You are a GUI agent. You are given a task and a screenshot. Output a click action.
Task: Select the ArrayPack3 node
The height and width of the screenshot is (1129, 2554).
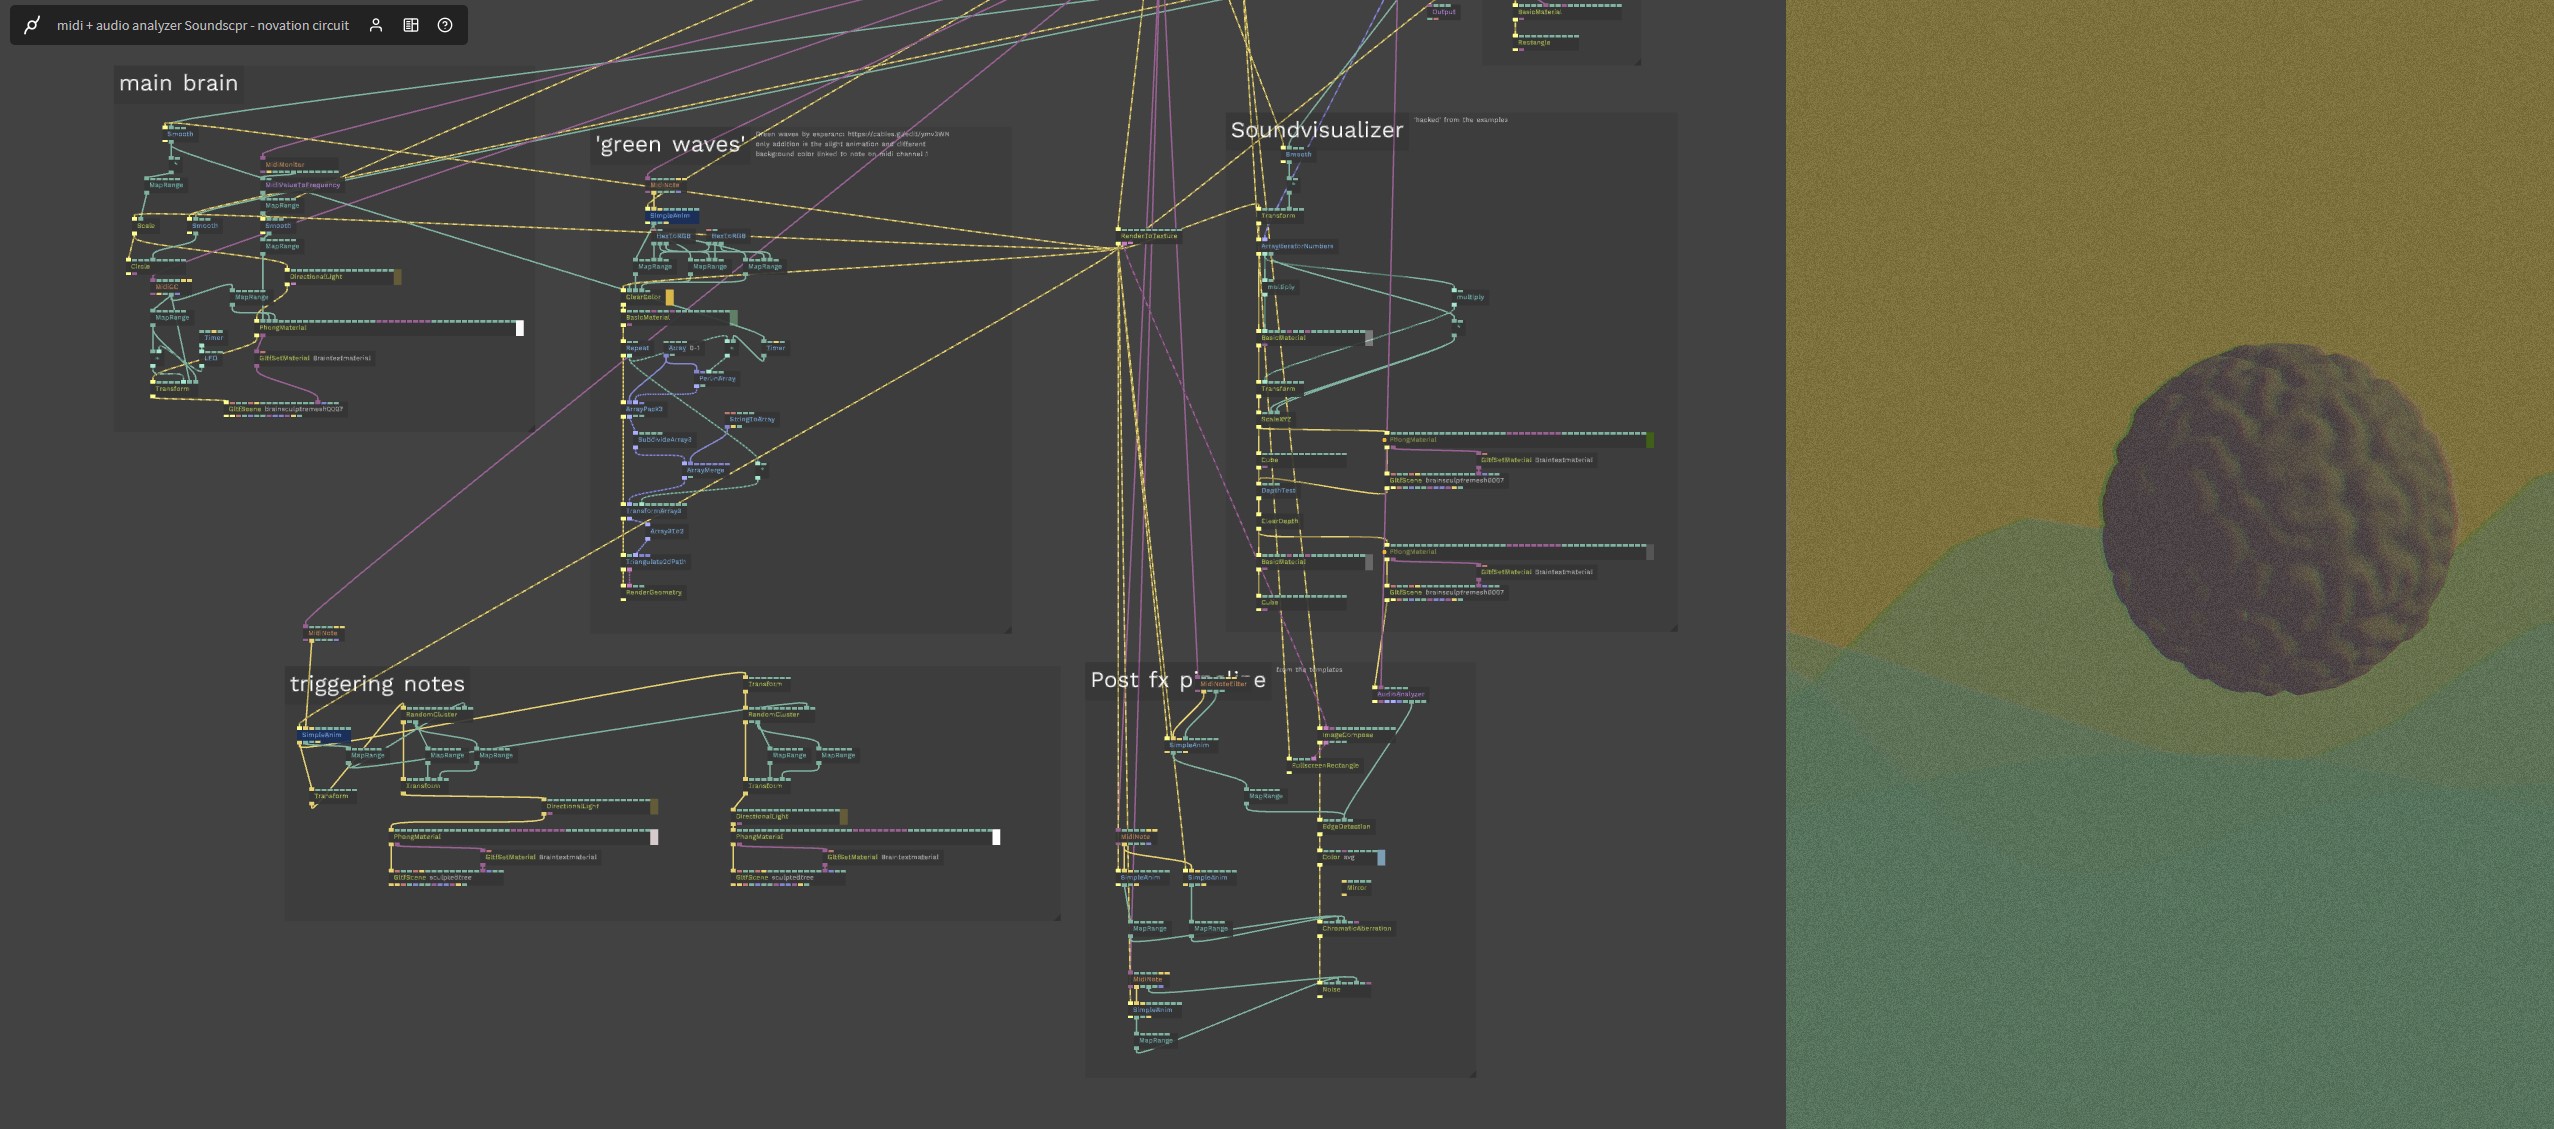click(644, 409)
